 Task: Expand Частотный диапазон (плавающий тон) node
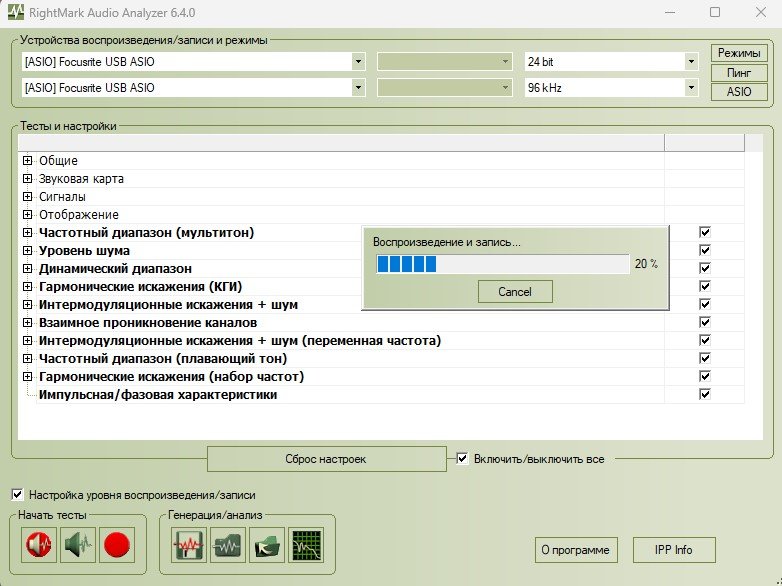pyautogui.click(x=27, y=358)
